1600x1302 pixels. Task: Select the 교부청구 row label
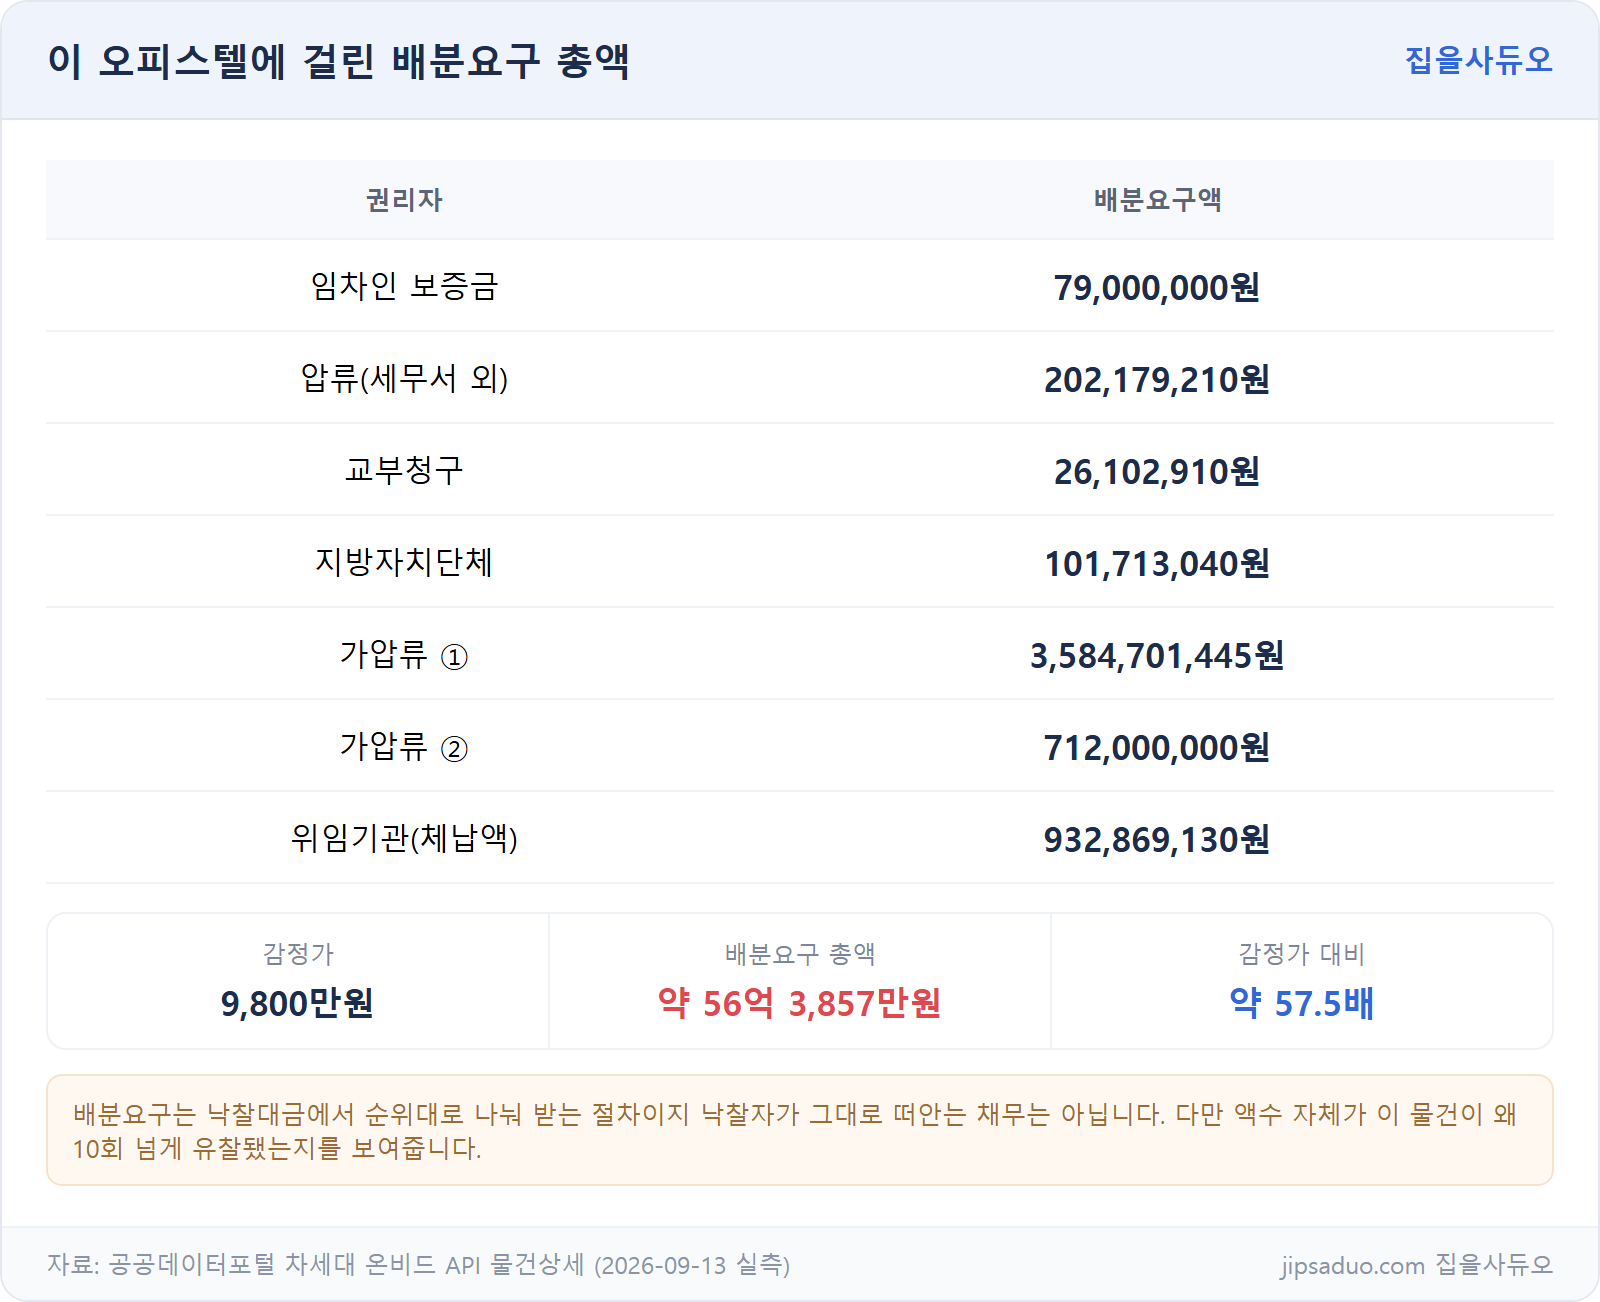tap(404, 471)
